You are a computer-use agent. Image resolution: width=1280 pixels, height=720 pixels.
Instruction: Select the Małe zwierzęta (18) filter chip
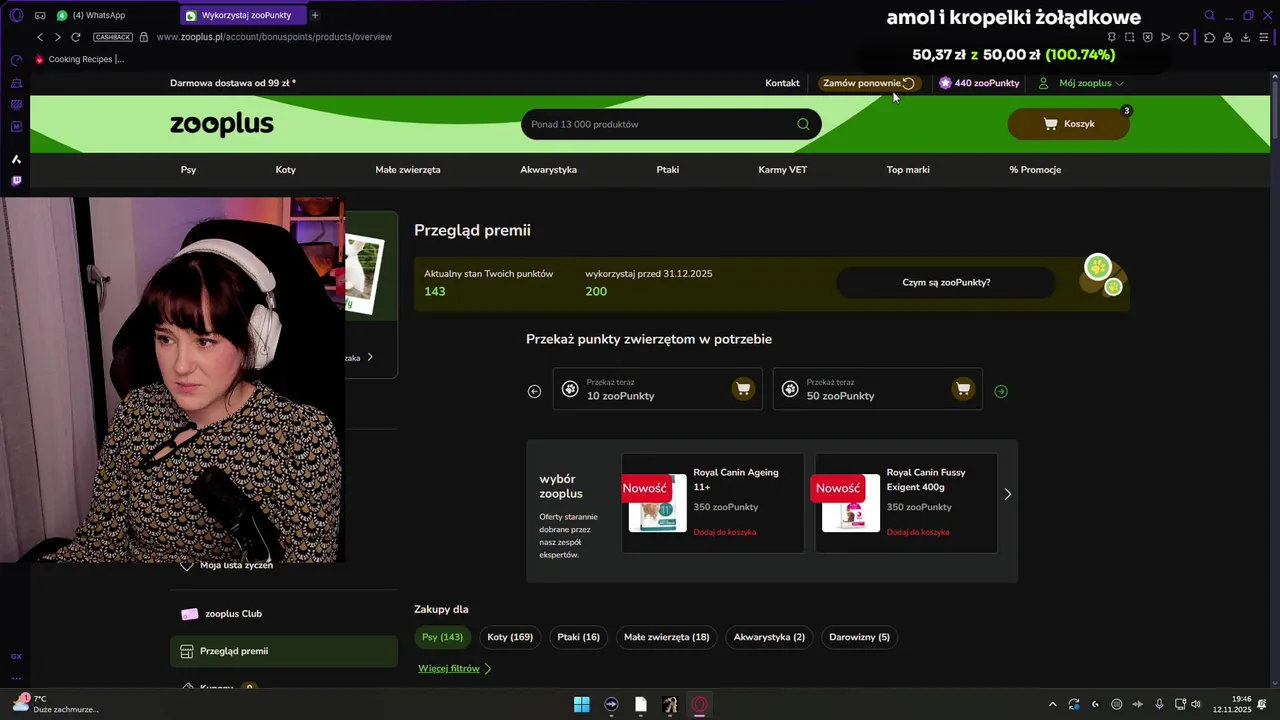pos(666,637)
